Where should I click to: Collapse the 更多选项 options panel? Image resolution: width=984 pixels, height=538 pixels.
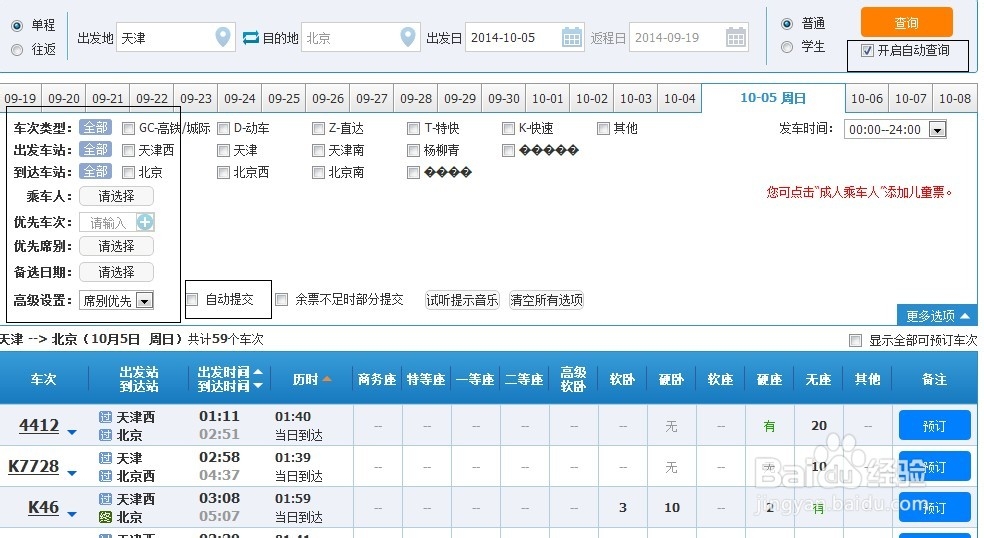point(937,315)
